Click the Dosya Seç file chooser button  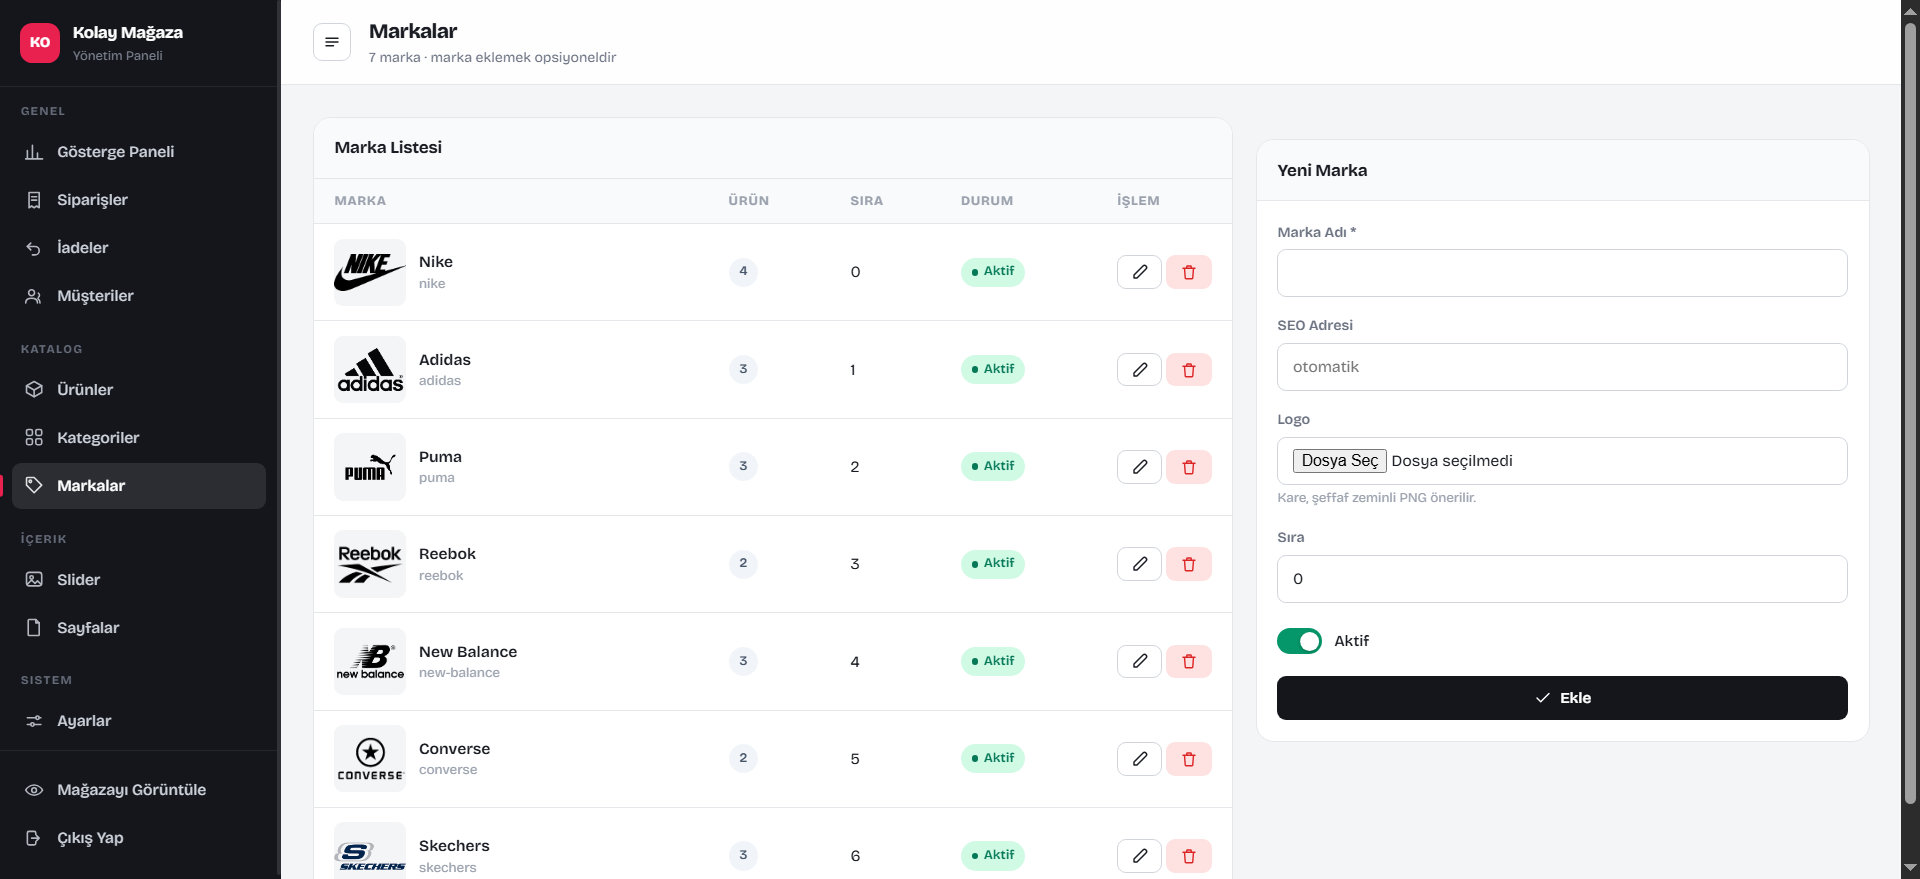point(1340,461)
